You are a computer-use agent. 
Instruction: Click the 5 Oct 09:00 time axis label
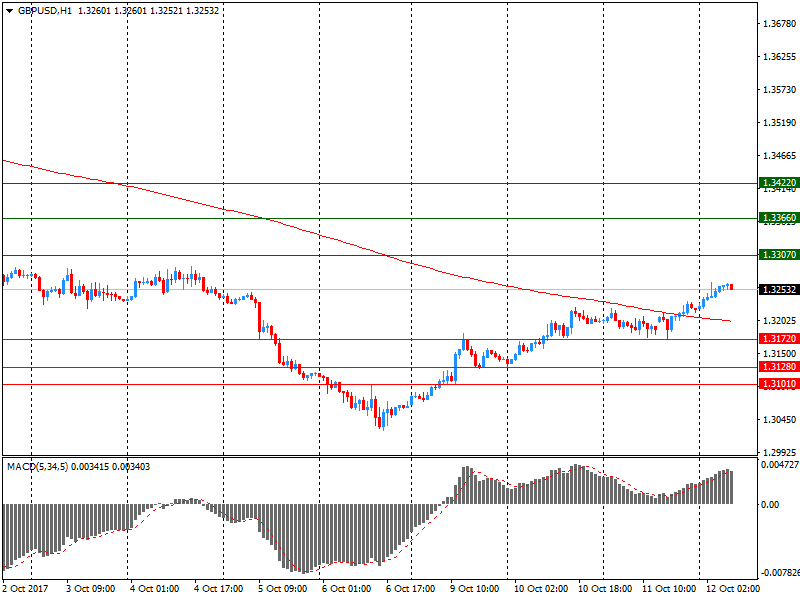(283, 588)
